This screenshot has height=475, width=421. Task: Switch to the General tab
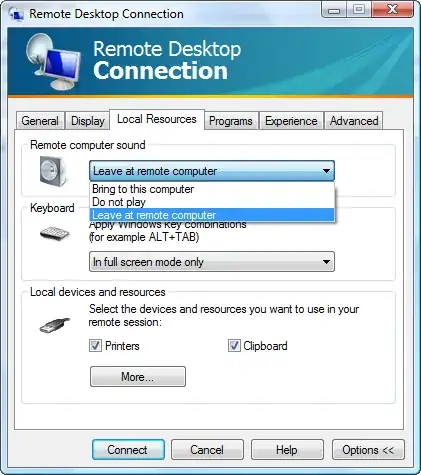(x=40, y=121)
